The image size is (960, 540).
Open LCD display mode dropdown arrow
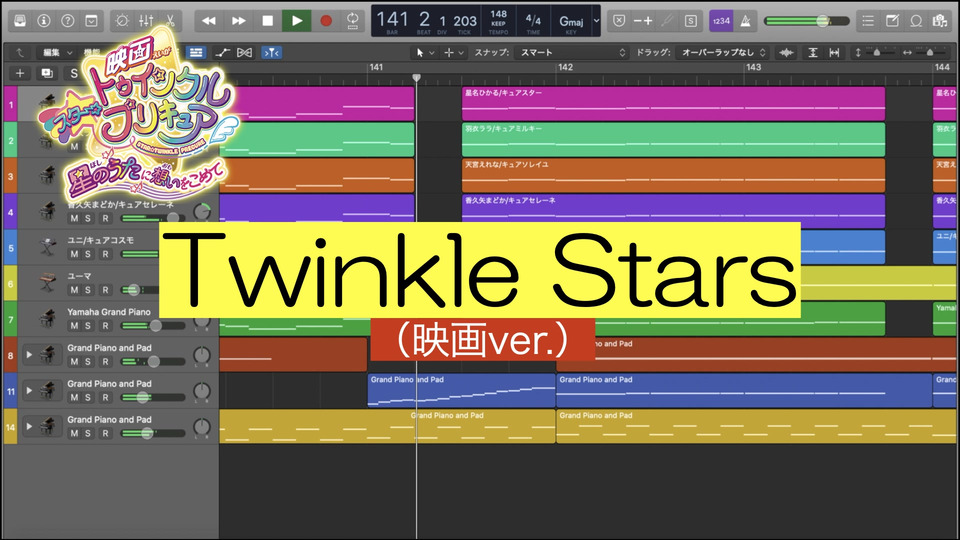(596, 21)
